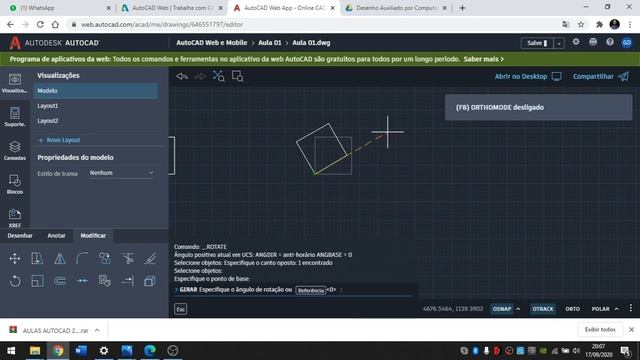Toggle POLAR in the status bar
This screenshot has width=640, height=360.
click(x=600, y=309)
